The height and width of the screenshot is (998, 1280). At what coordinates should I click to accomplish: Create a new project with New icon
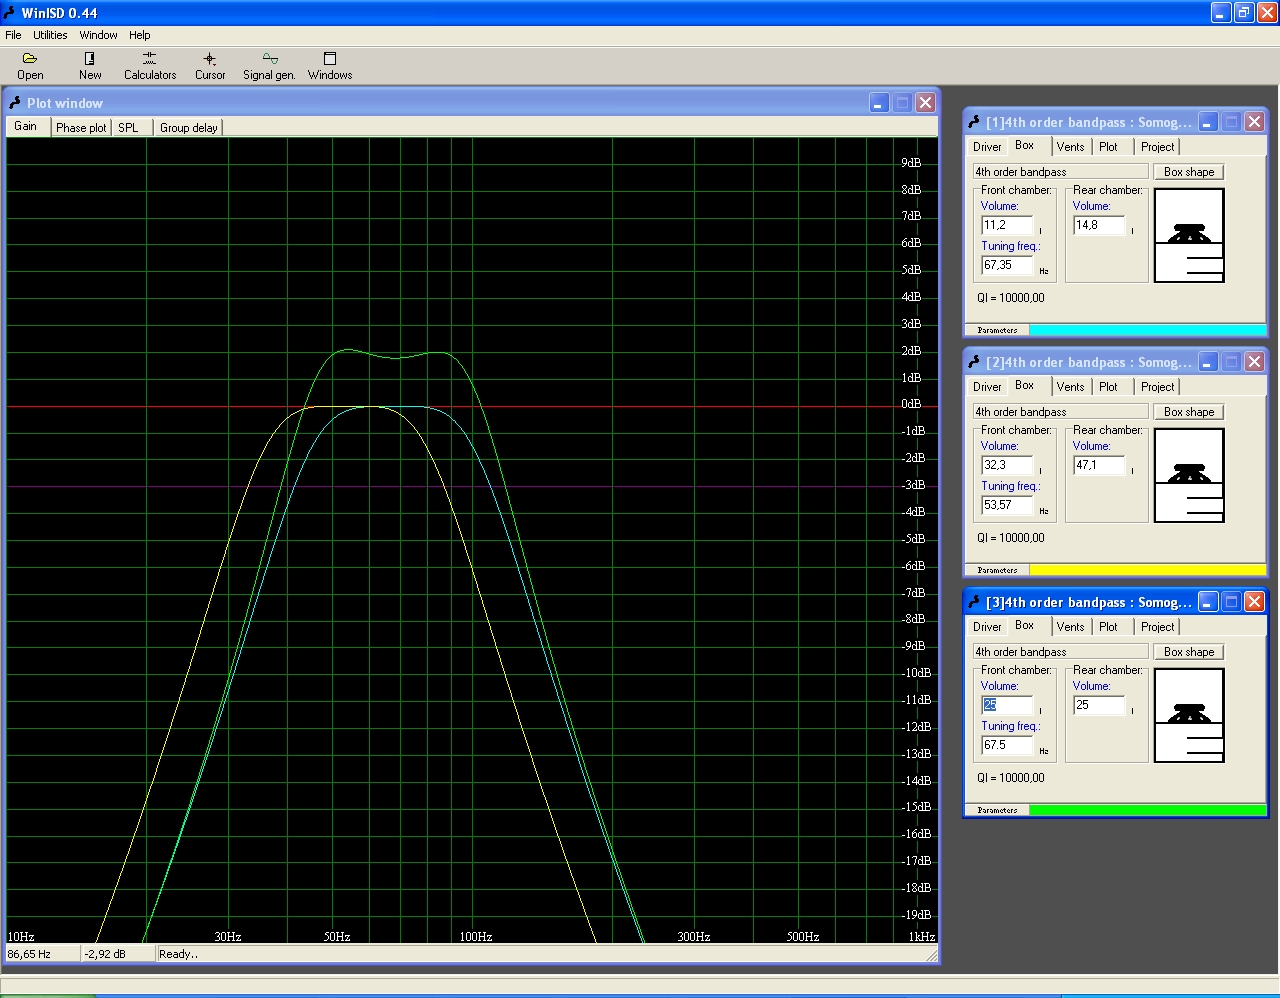point(90,66)
